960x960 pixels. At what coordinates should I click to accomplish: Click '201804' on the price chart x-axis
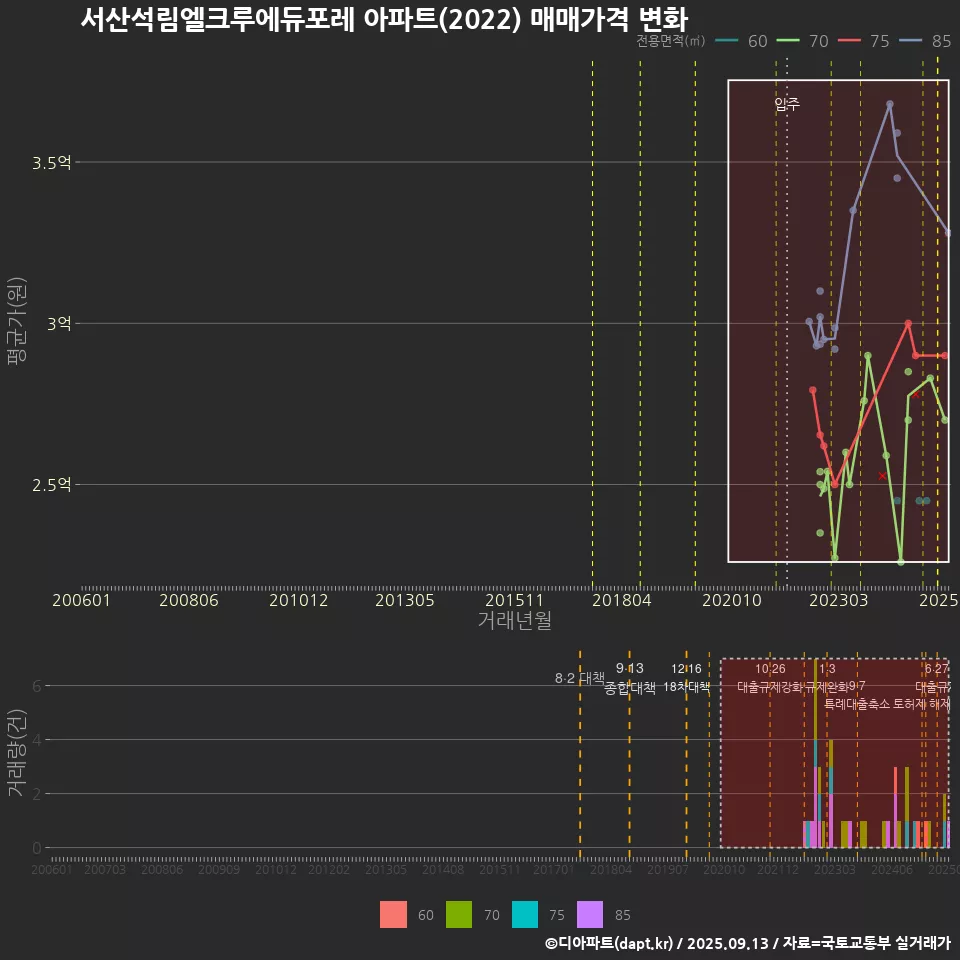pyautogui.click(x=621, y=600)
